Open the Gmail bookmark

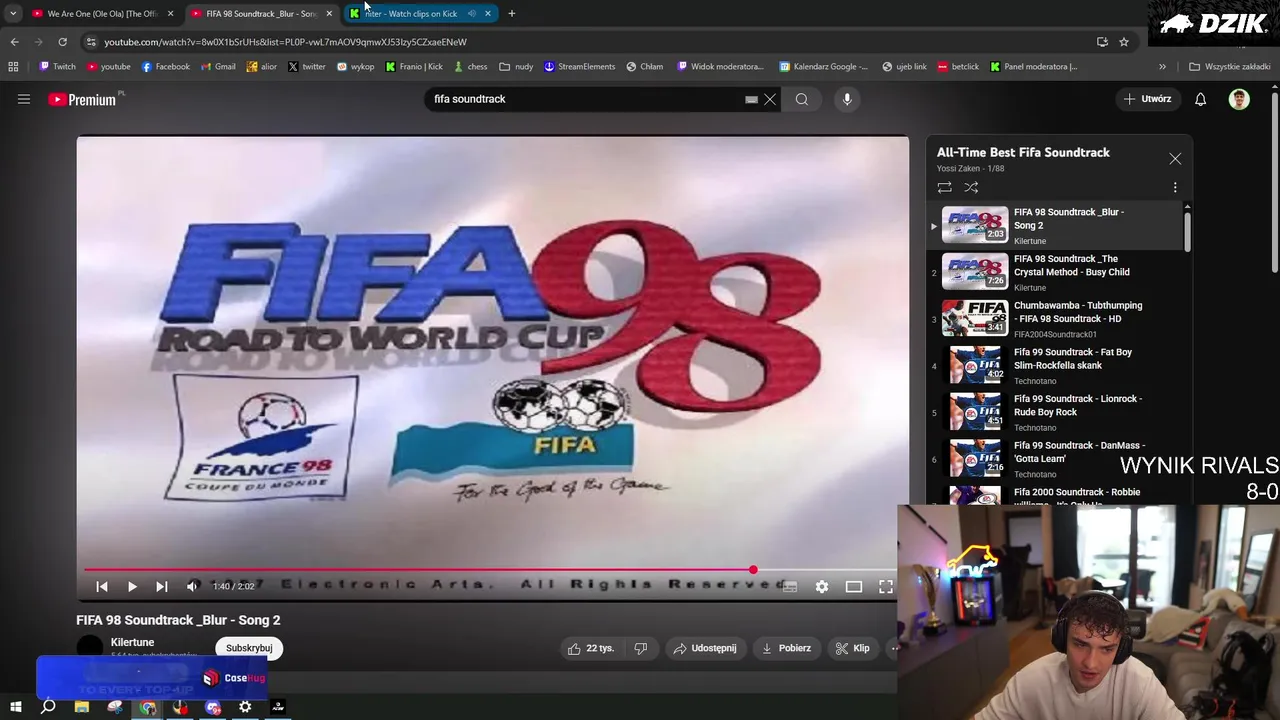coord(218,67)
